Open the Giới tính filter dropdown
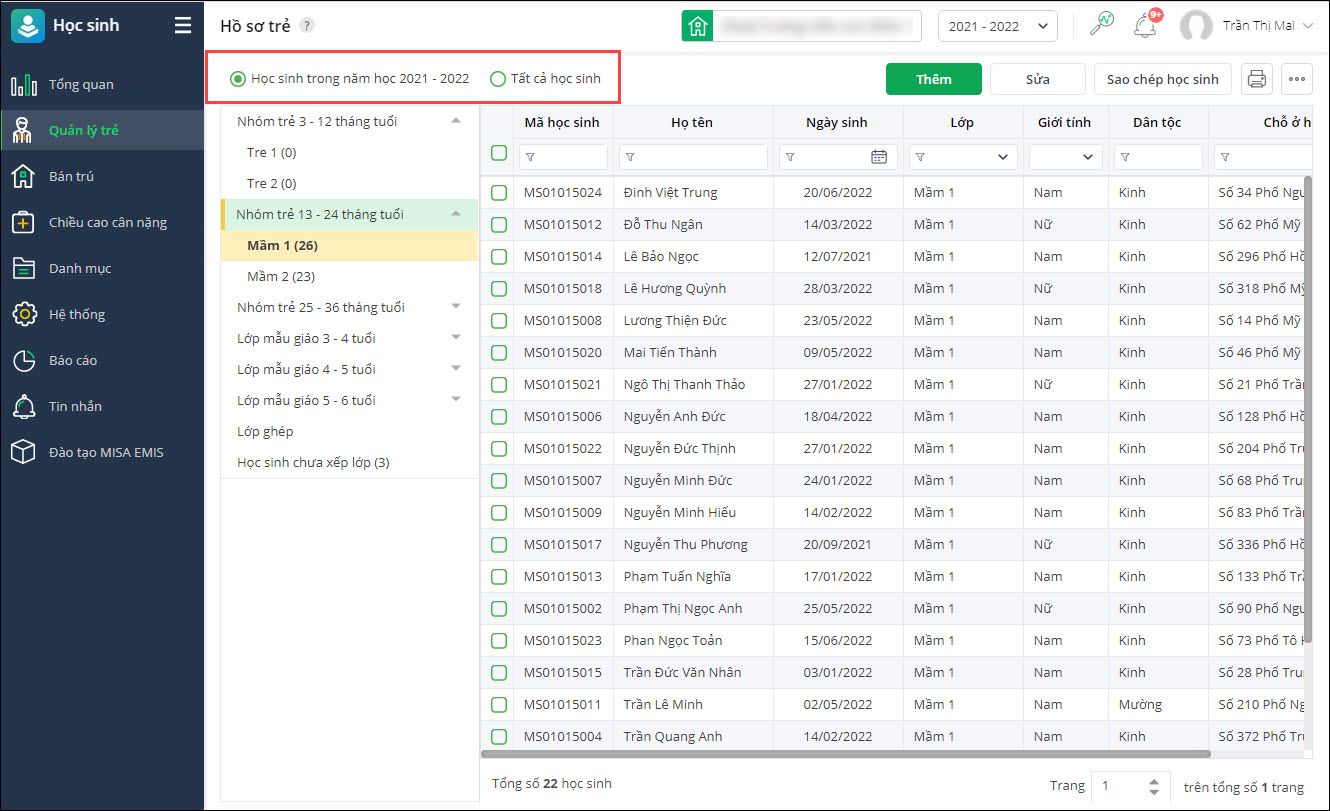Image resolution: width=1330 pixels, height=811 pixels. (1066, 157)
